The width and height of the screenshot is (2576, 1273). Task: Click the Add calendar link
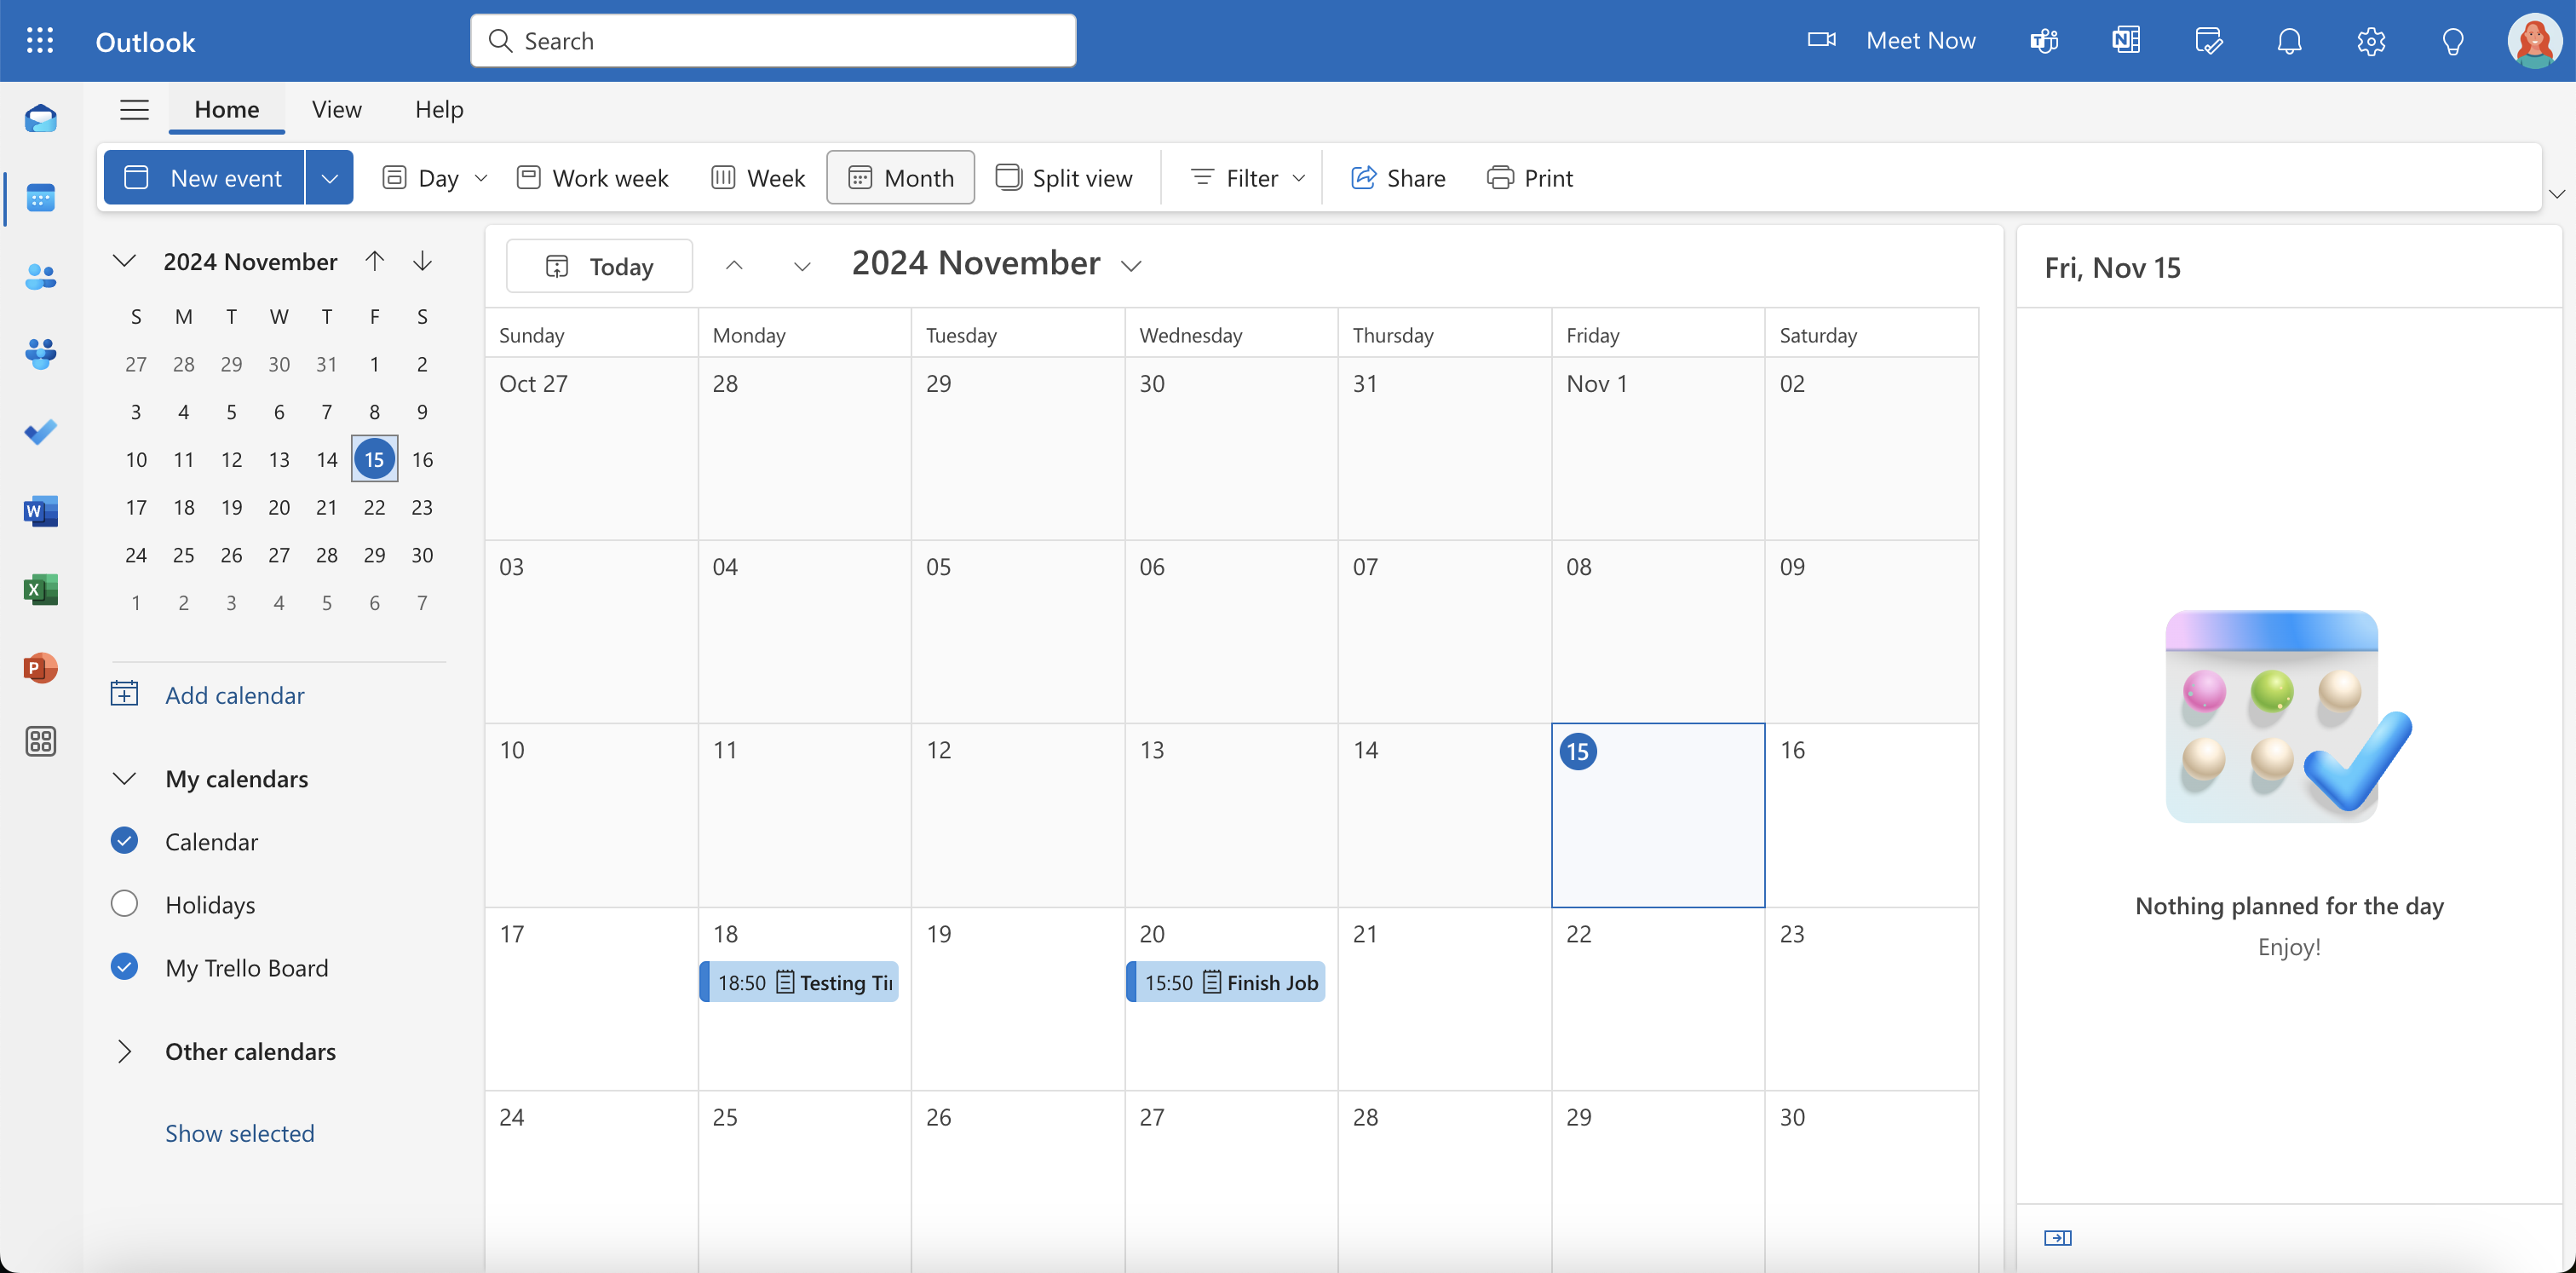tap(235, 694)
